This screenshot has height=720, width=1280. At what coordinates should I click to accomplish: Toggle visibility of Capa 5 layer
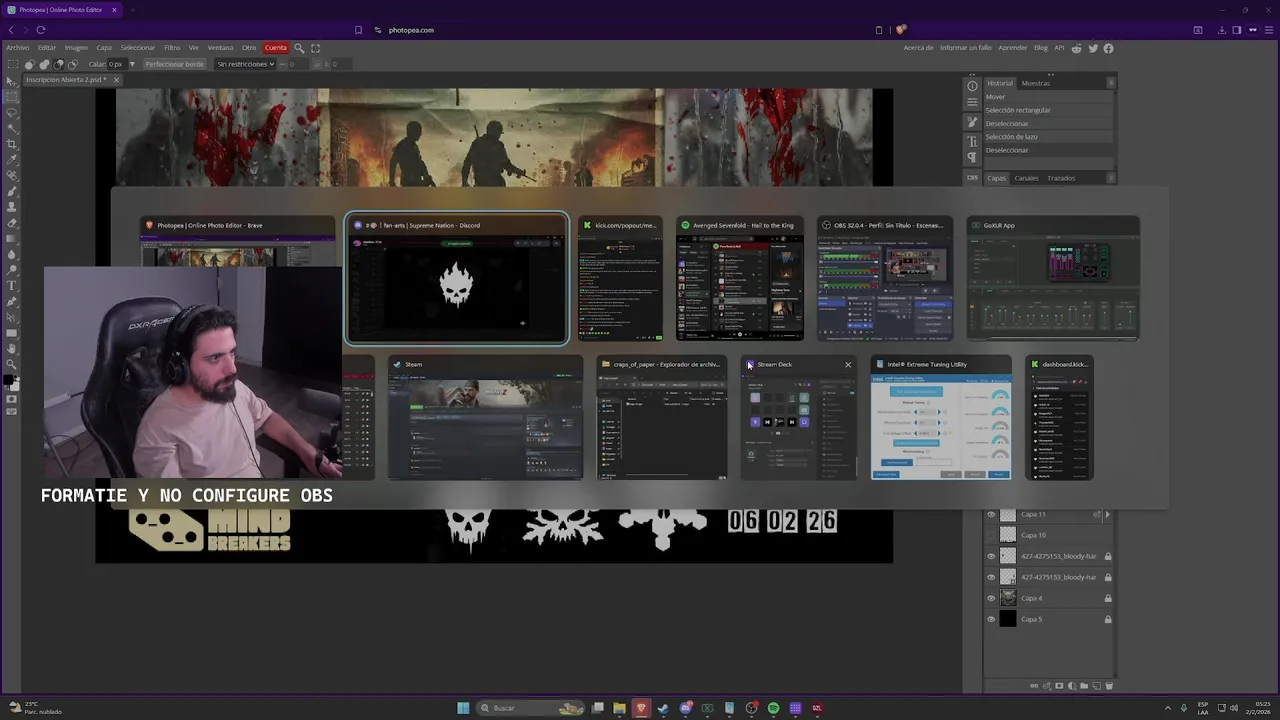tap(991, 619)
